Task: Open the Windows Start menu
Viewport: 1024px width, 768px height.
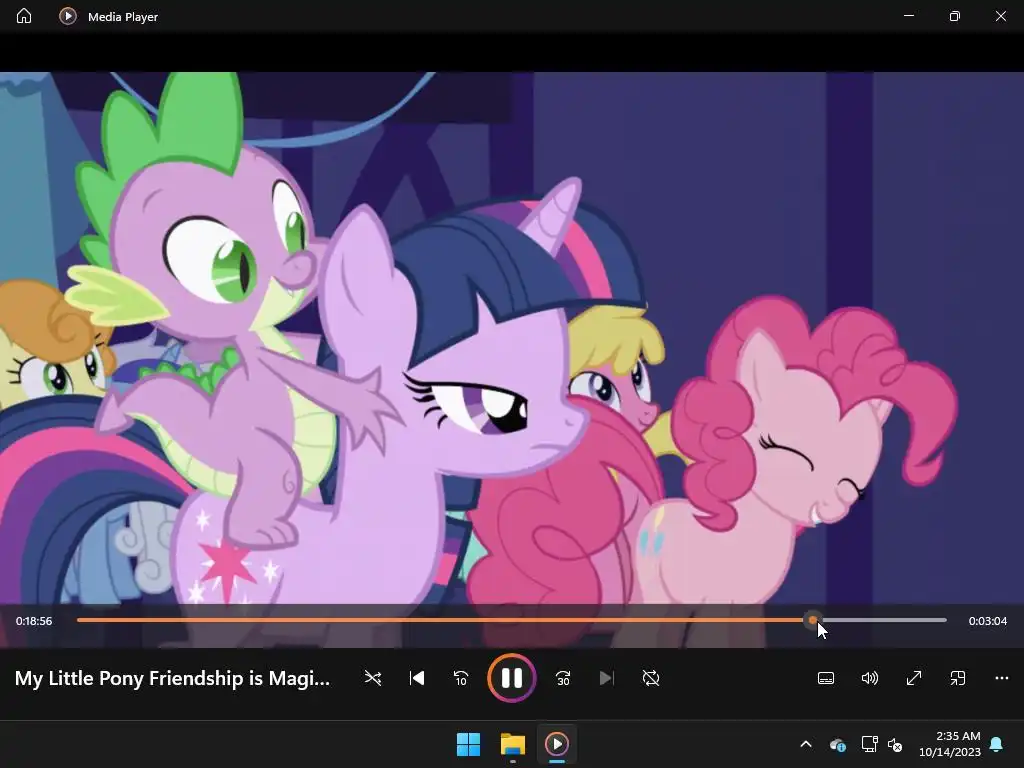Action: coord(468,744)
